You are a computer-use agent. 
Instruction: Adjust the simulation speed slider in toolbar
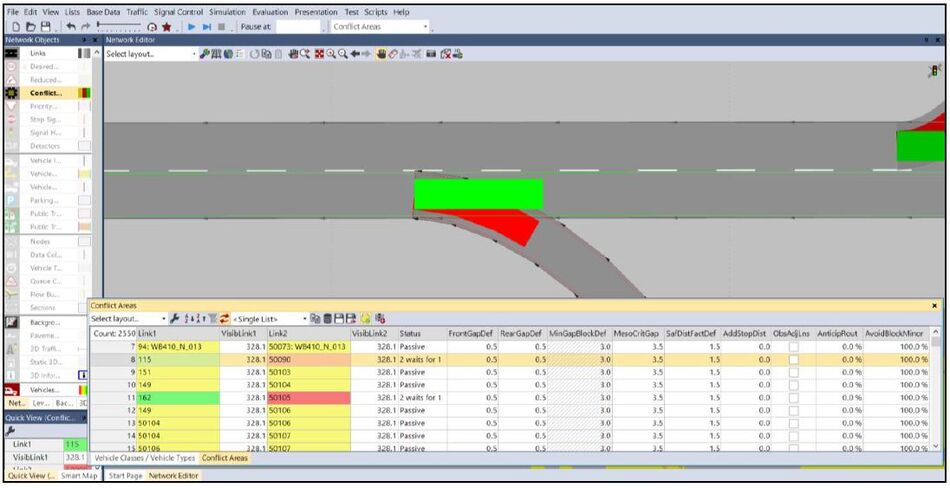click(x=119, y=27)
